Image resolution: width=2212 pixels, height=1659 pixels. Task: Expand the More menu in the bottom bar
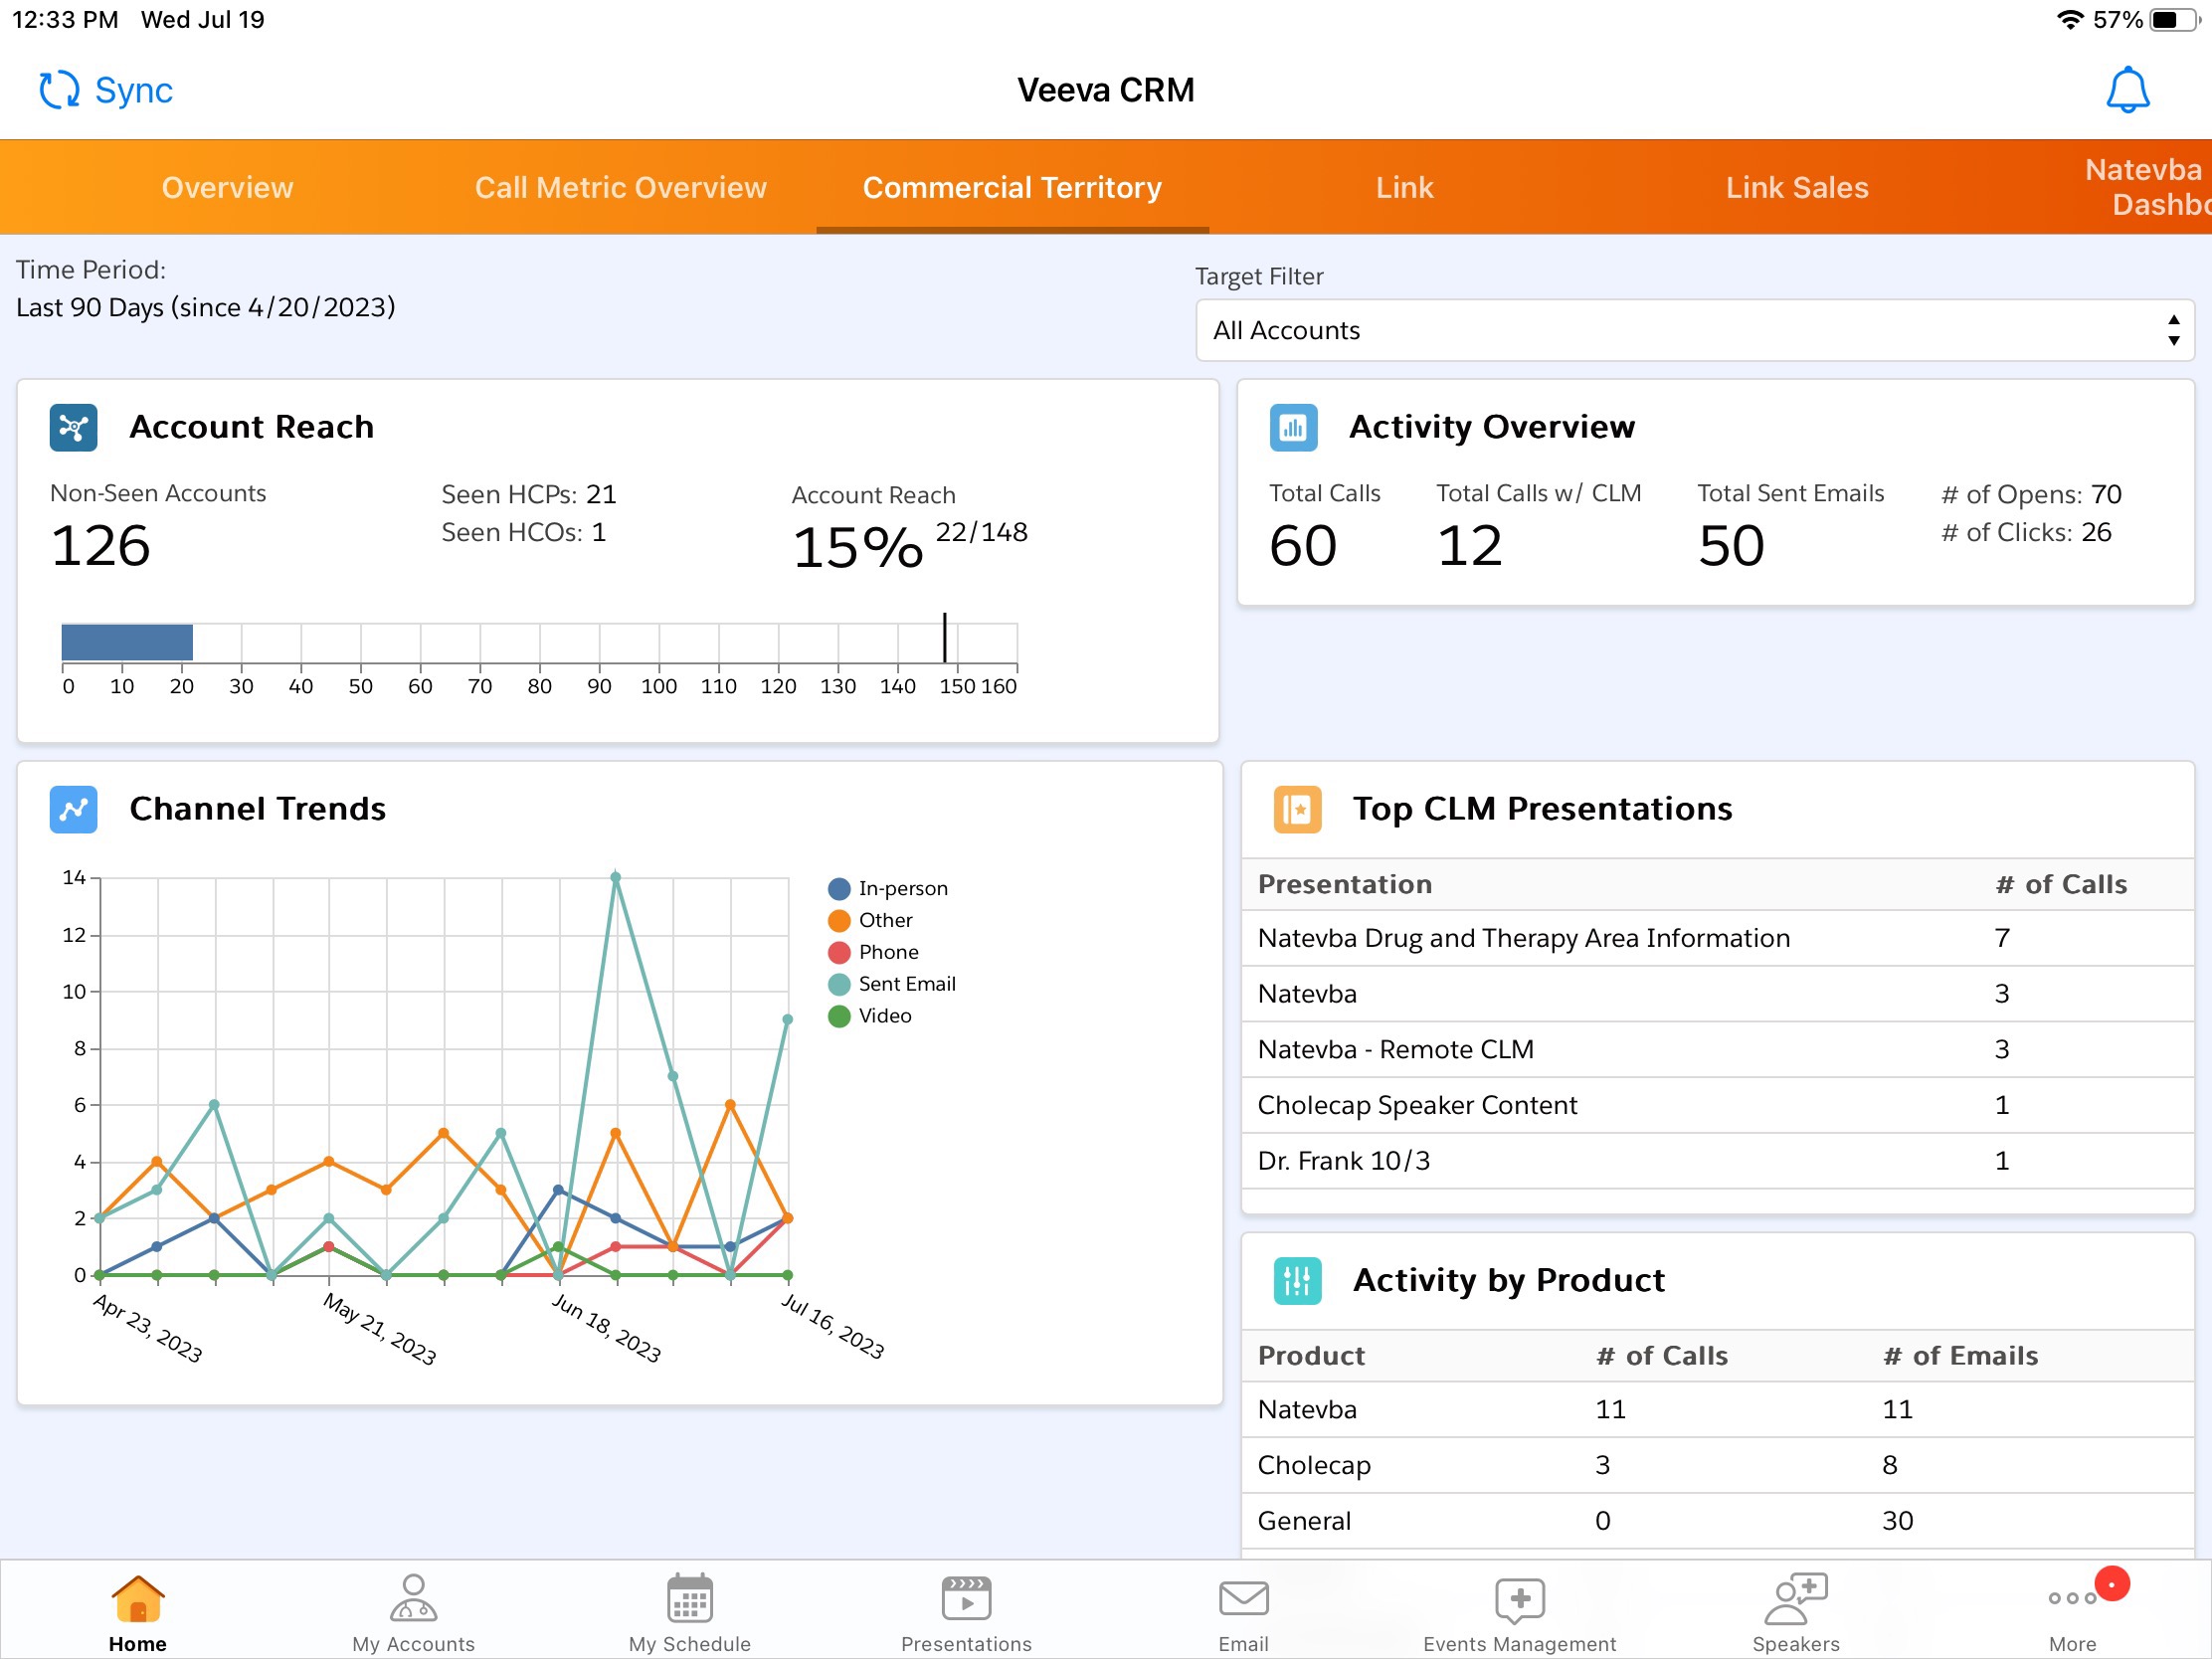point(2072,1610)
